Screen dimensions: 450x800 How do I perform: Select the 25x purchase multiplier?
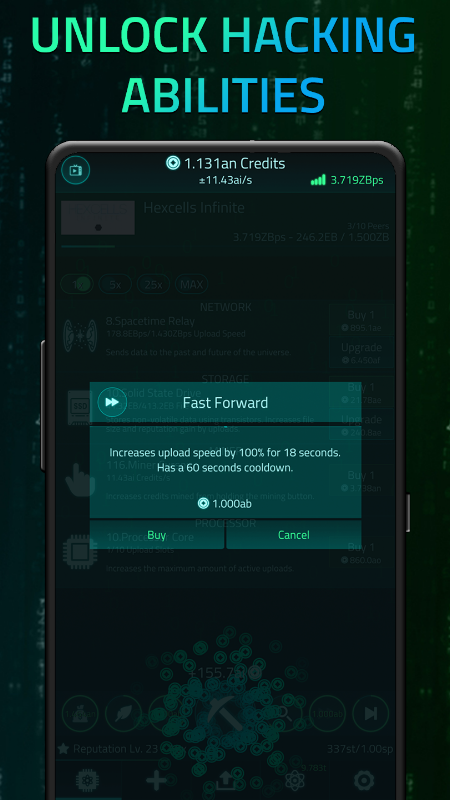[154, 284]
